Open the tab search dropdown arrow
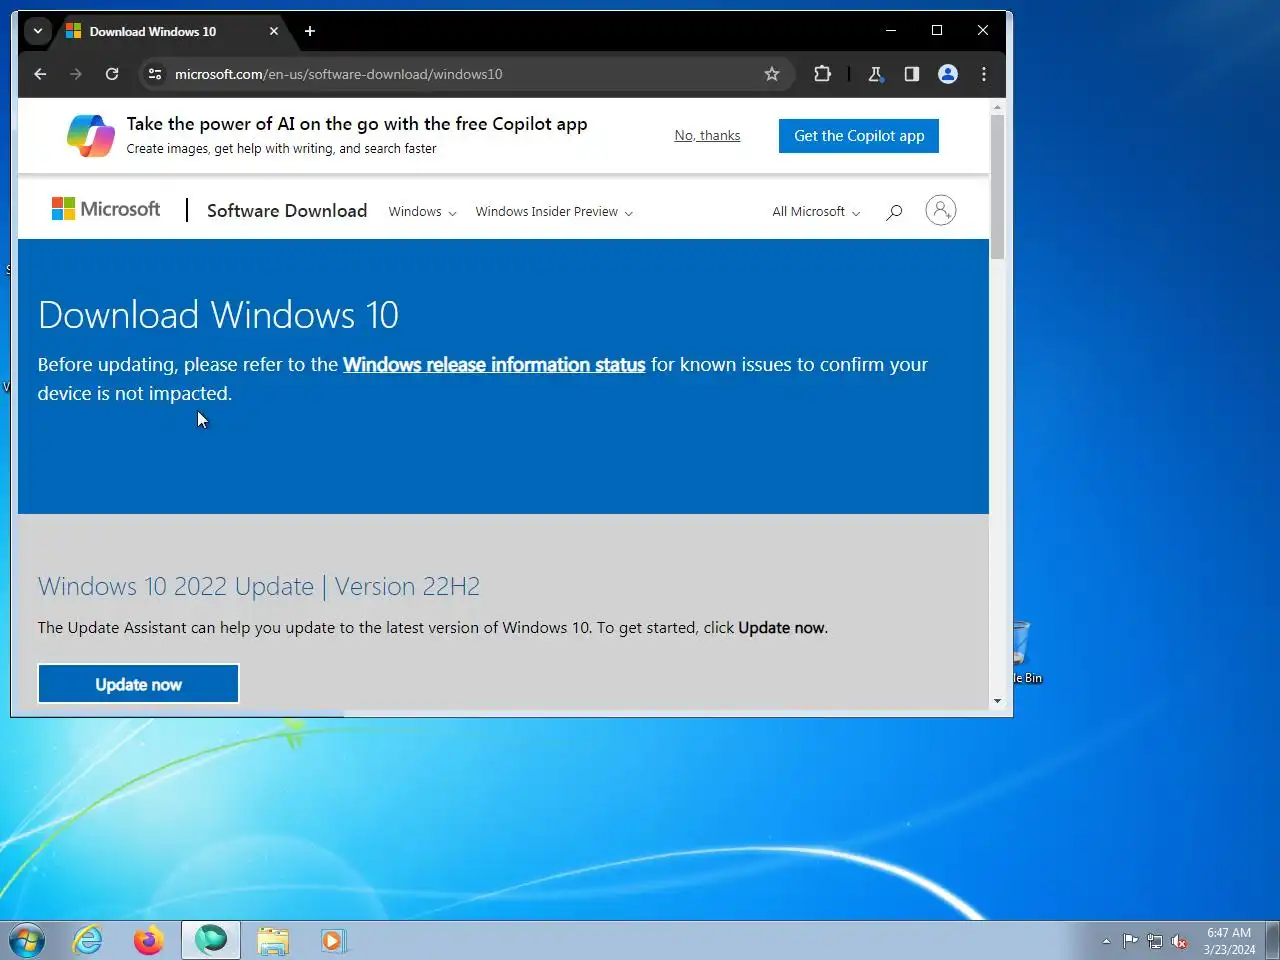Viewport: 1280px width, 960px height. point(38,31)
